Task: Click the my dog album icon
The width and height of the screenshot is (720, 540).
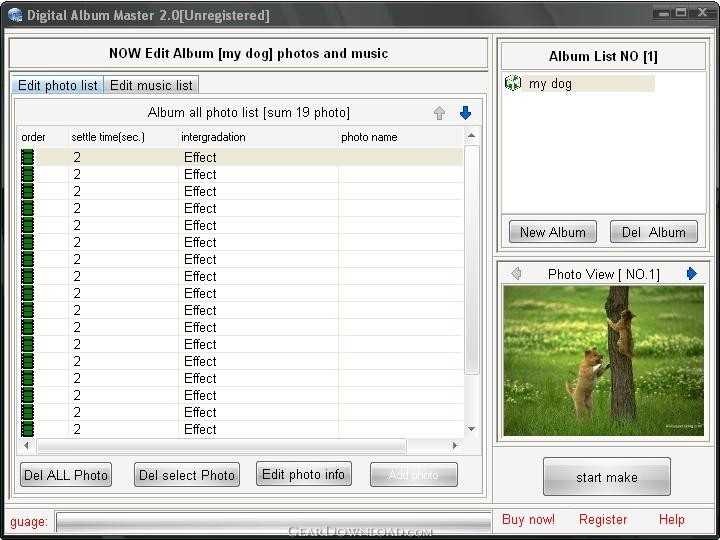Action: (x=512, y=83)
